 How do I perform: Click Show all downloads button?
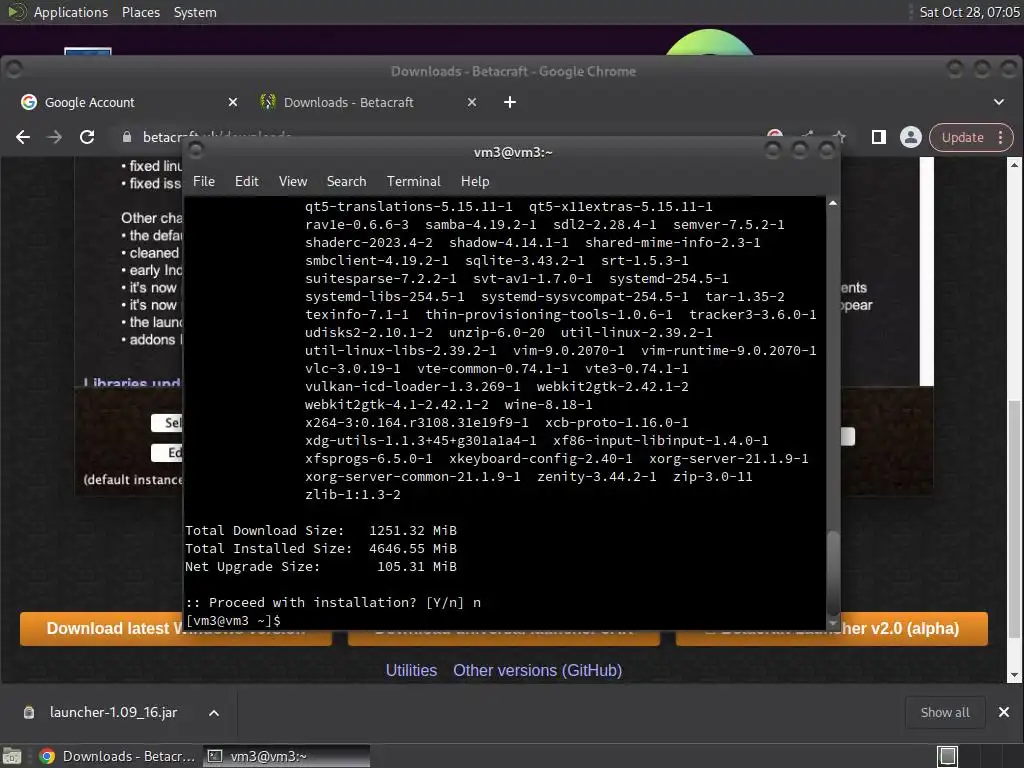pyautogui.click(x=945, y=712)
